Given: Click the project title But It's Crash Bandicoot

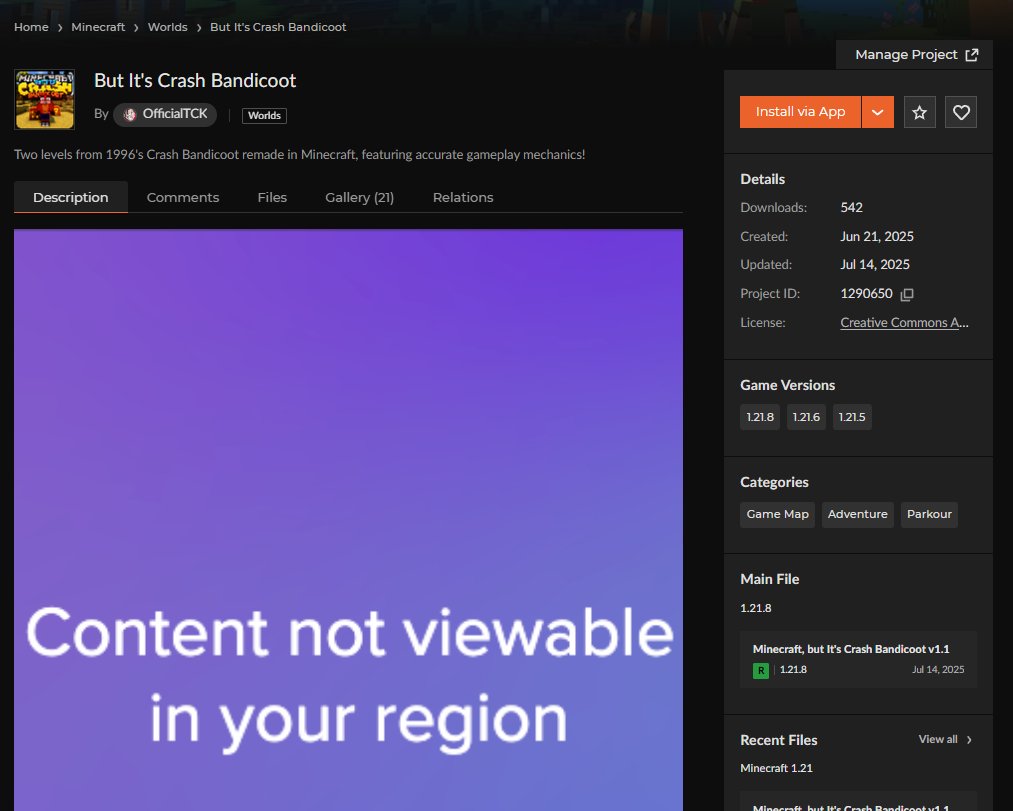Looking at the screenshot, I should click(x=195, y=81).
